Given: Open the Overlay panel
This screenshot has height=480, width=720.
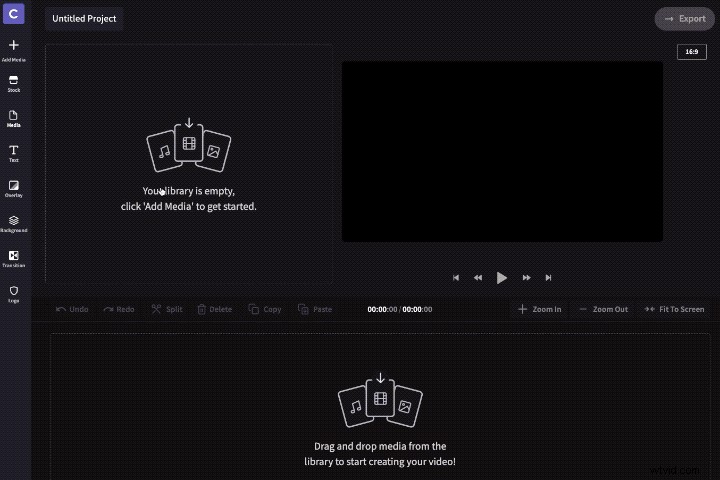Looking at the screenshot, I should coord(13,189).
